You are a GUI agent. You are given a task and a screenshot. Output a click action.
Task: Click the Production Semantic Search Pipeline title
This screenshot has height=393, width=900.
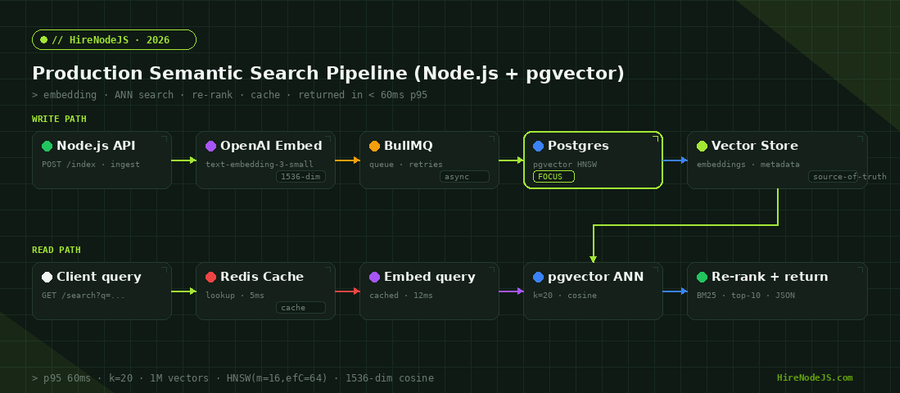(x=328, y=73)
